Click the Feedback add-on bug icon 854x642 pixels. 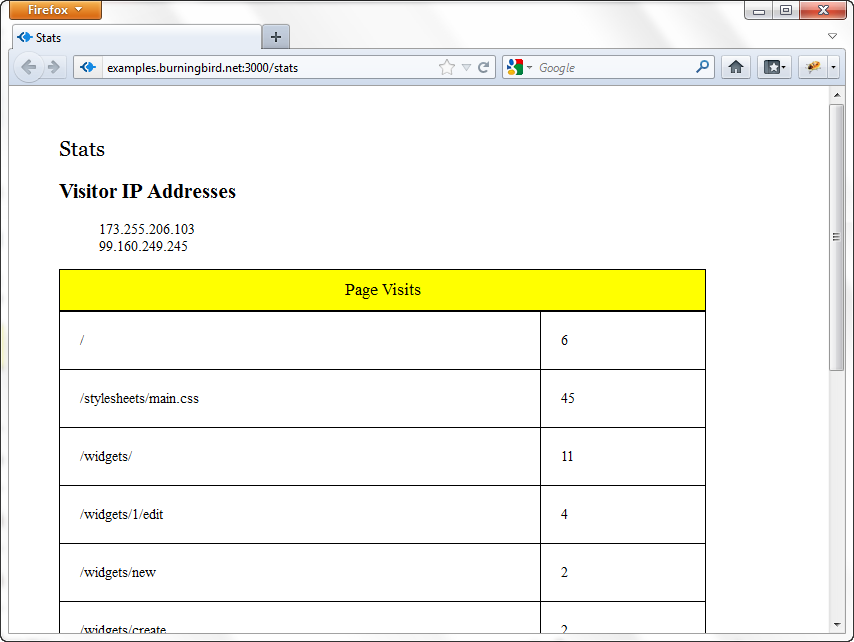pos(812,67)
